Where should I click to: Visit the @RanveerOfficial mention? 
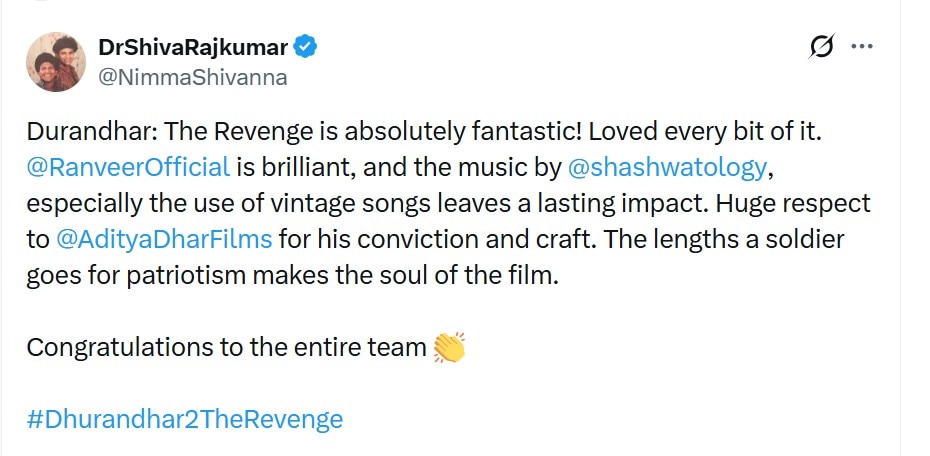click(128, 166)
